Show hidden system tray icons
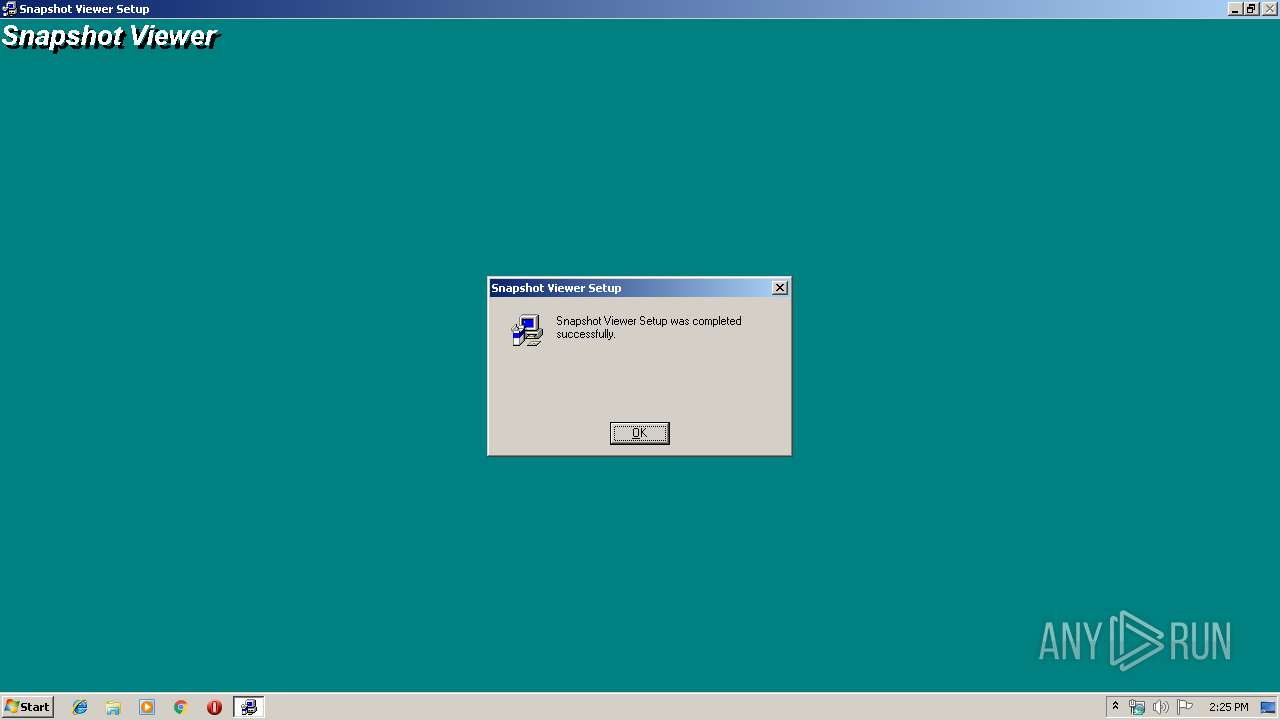This screenshot has height=720, width=1280. (x=1116, y=707)
